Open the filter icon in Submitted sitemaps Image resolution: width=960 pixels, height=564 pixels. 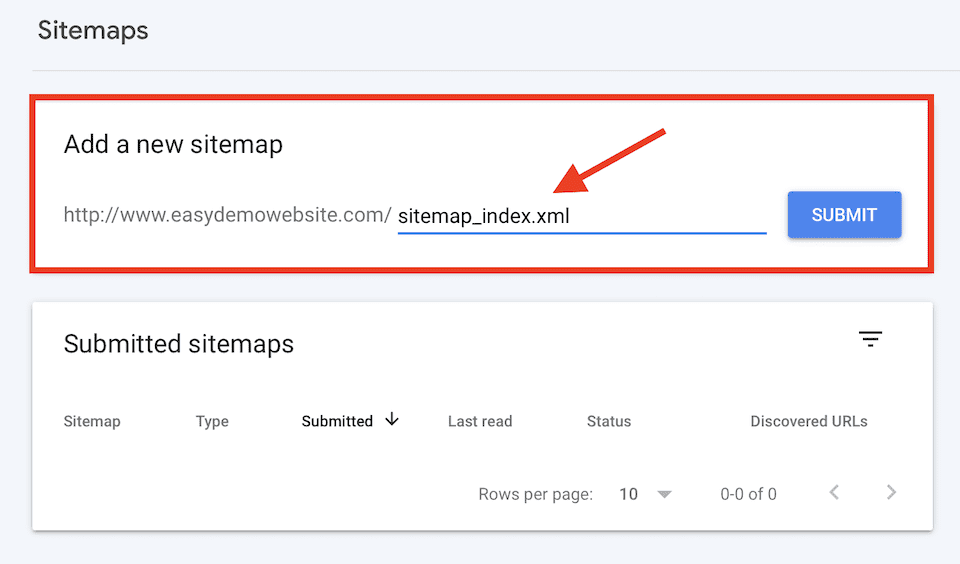tap(870, 340)
